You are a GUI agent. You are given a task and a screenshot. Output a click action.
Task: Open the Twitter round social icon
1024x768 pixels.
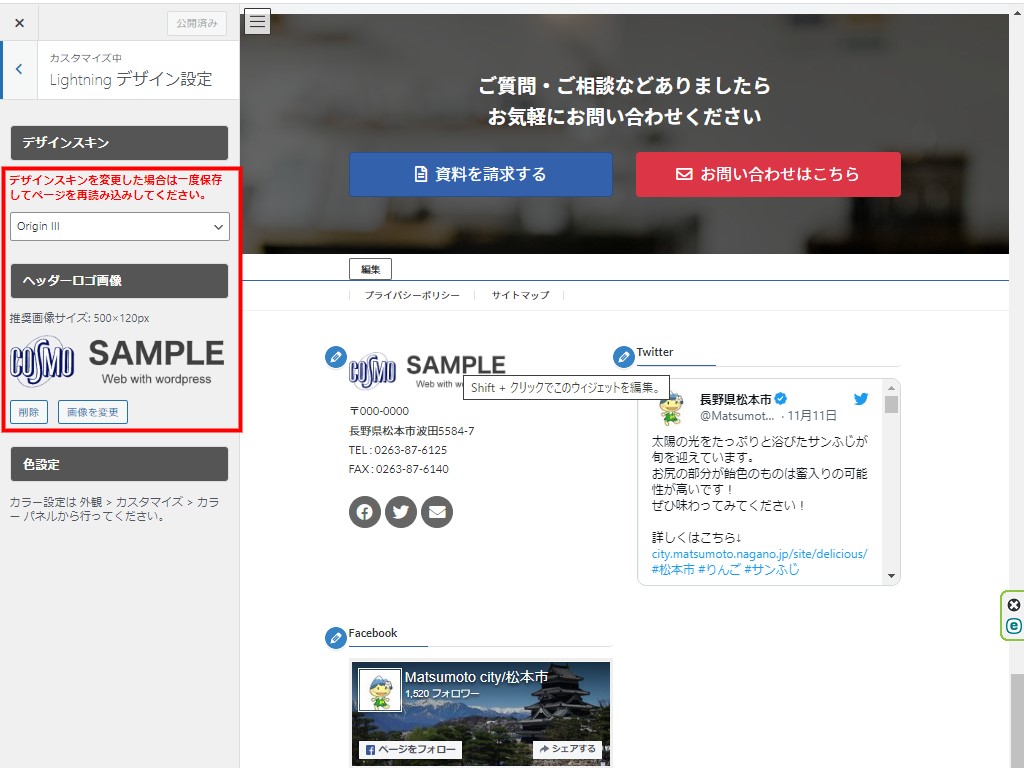click(x=400, y=512)
